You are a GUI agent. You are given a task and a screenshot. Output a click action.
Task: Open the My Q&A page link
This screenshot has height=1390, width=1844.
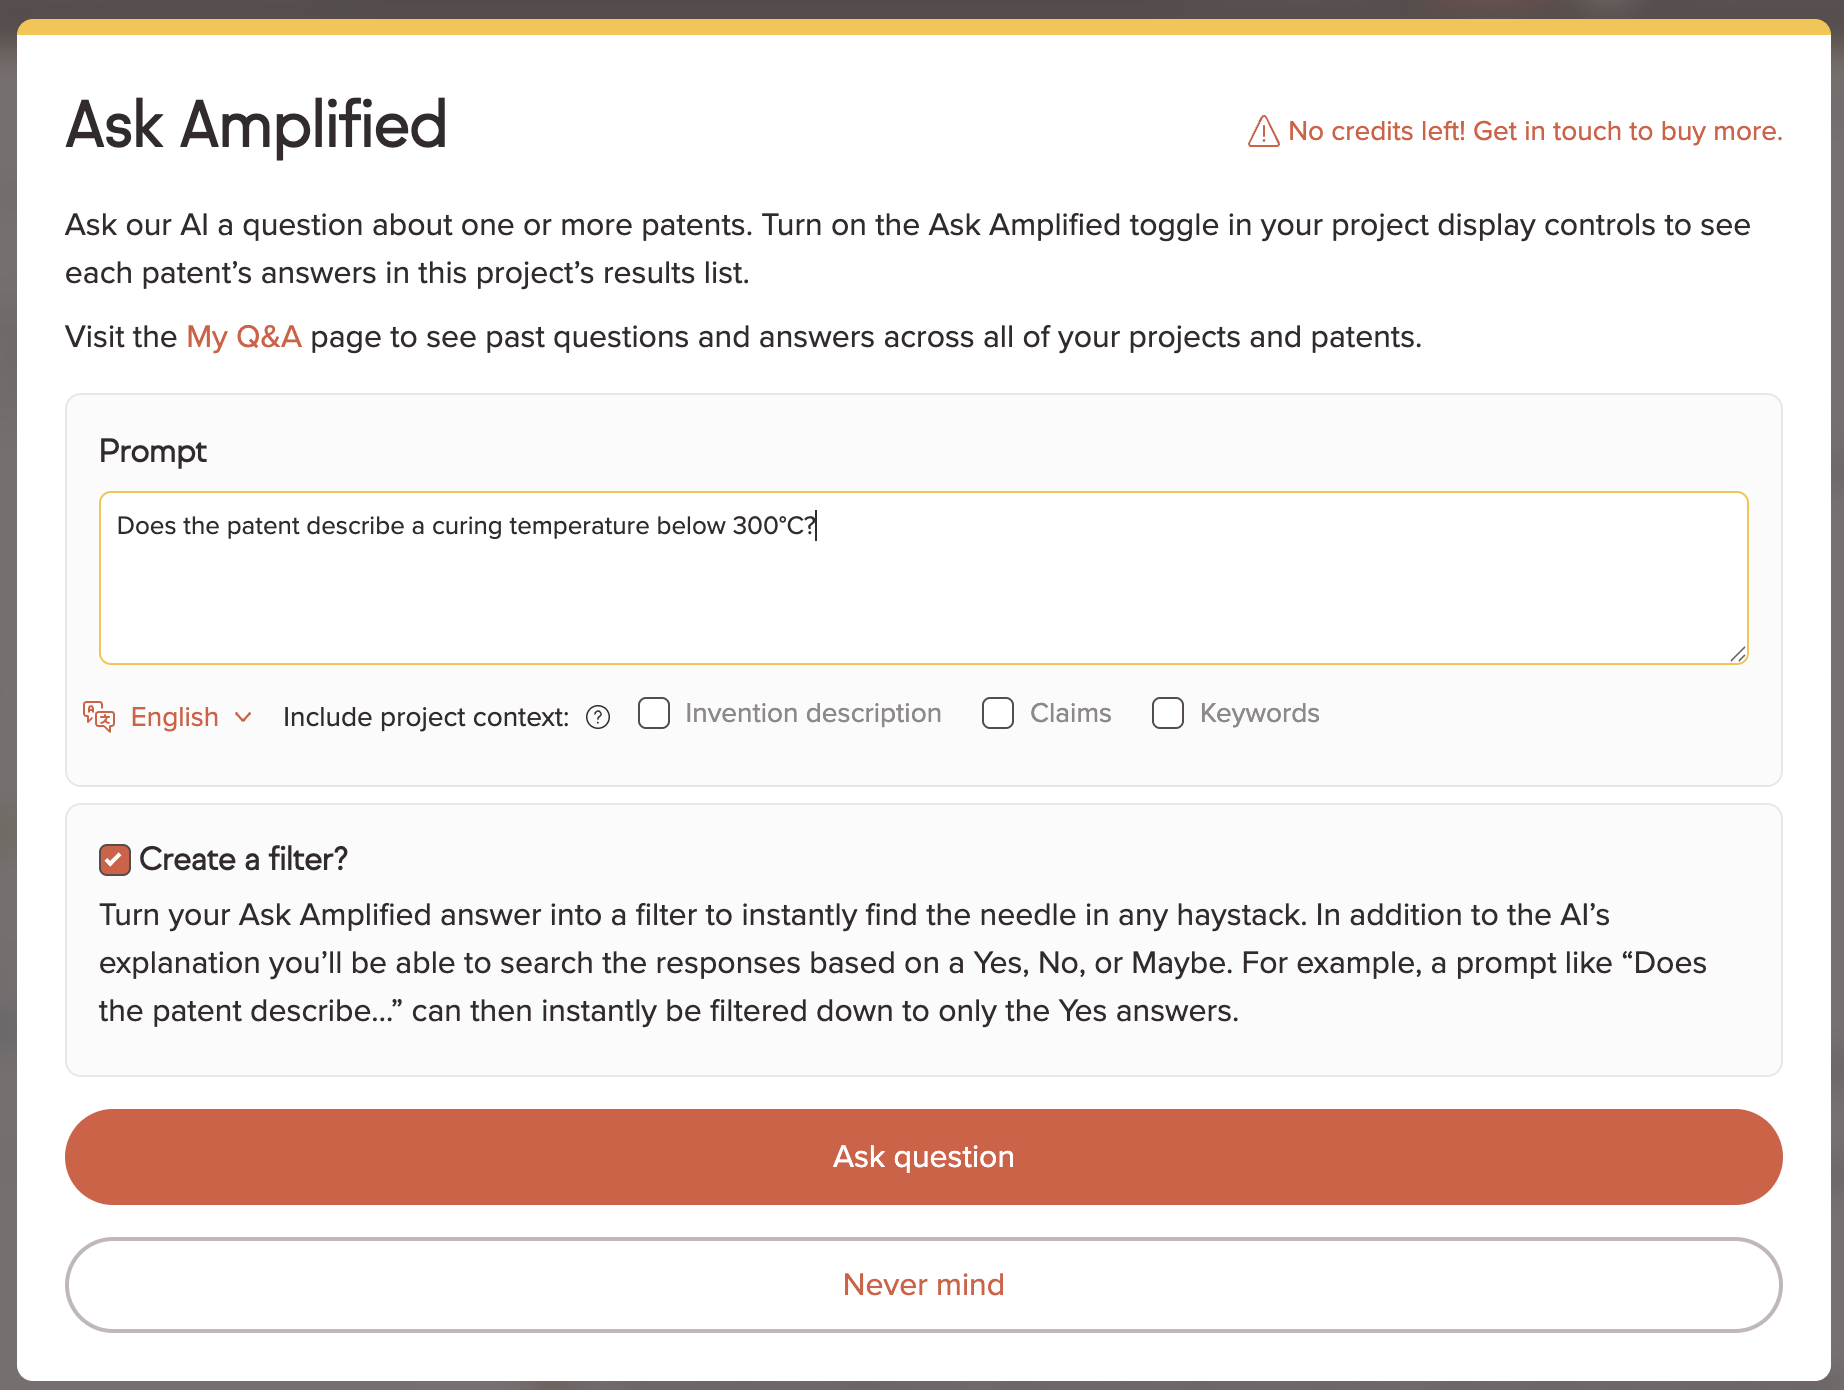(x=244, y=337)
